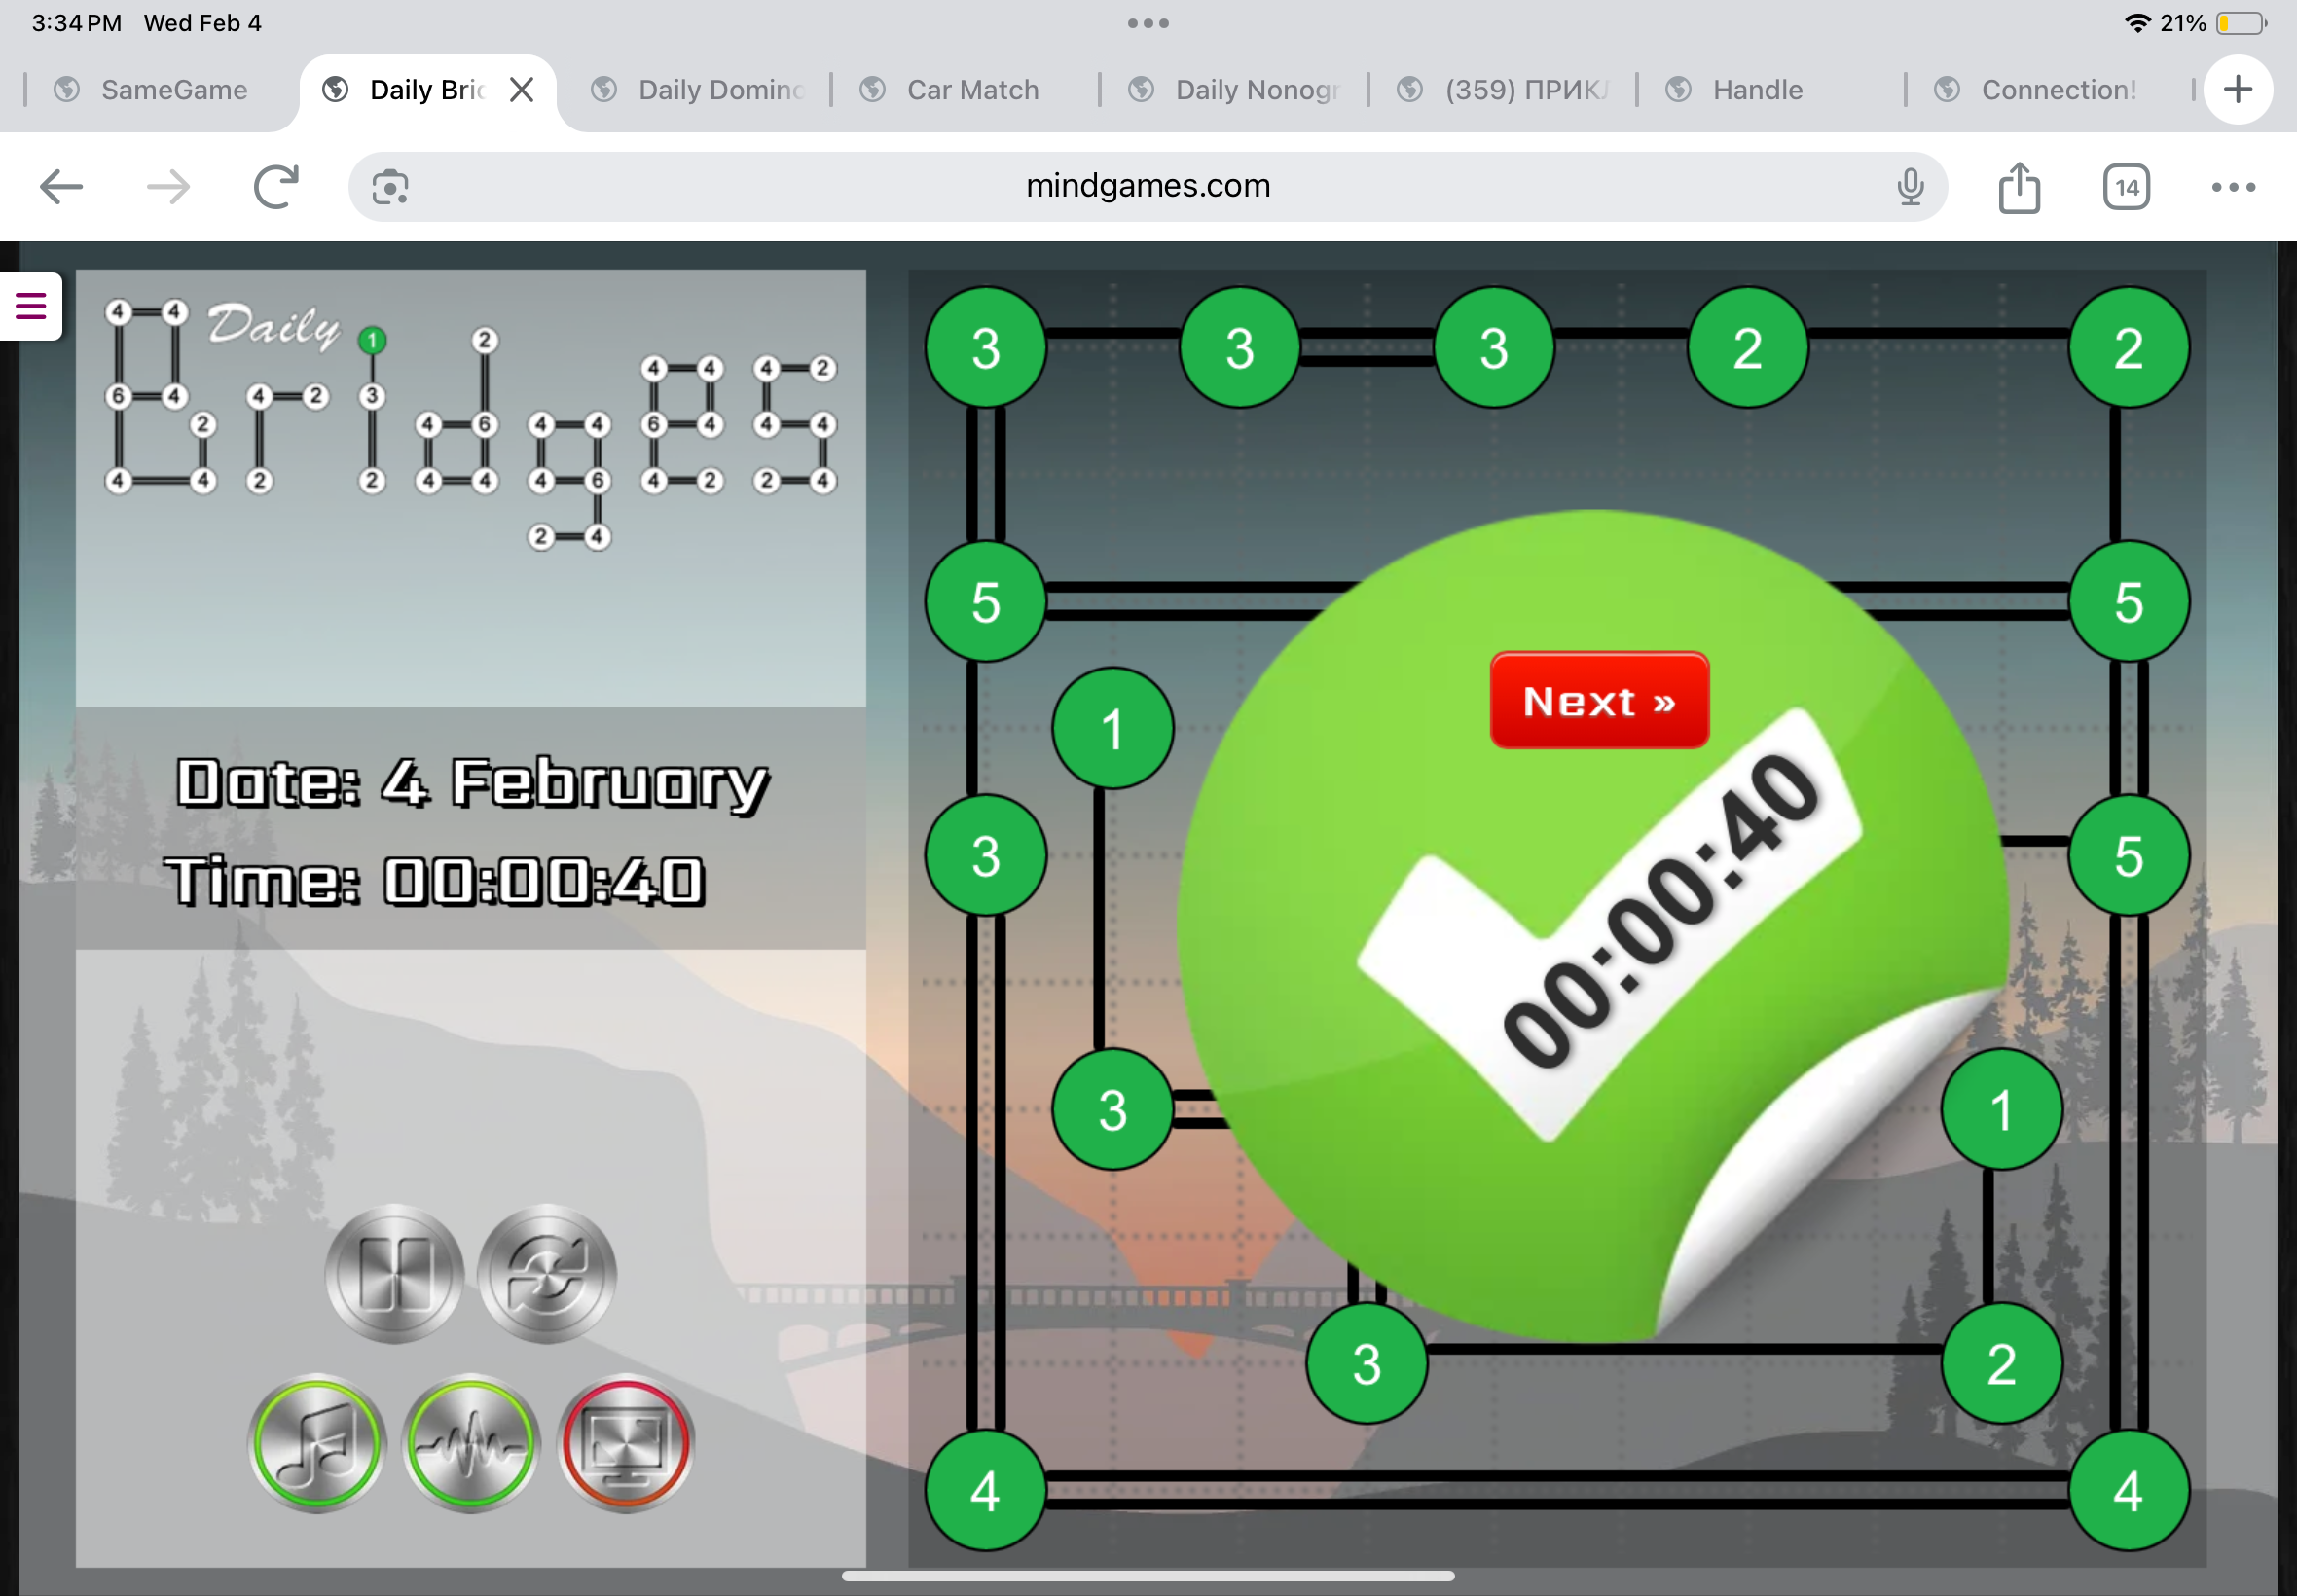2297x1596 pixels.
Task: Click the bottom-left island numbered 4
Action: point(985,1490)
